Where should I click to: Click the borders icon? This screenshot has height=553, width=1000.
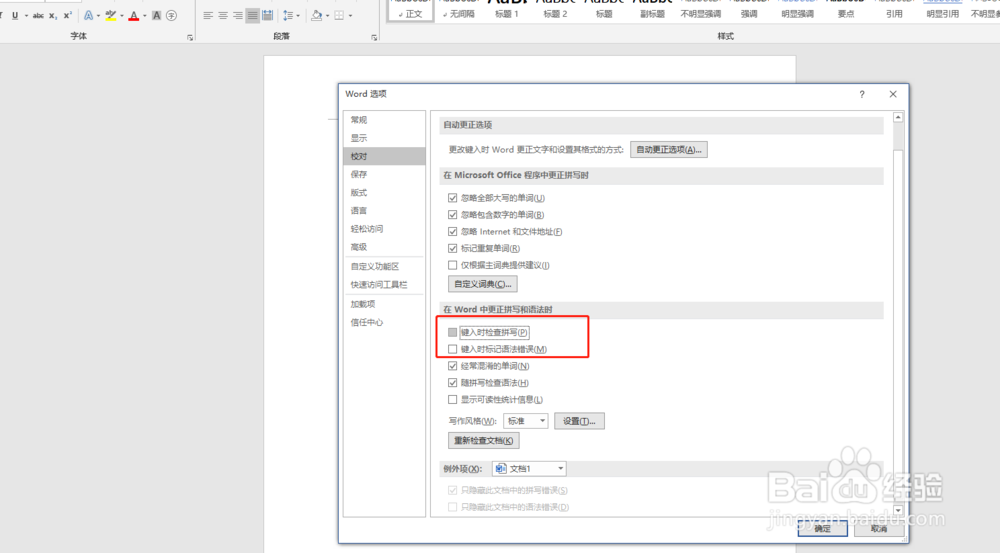(x=339, y=15)
